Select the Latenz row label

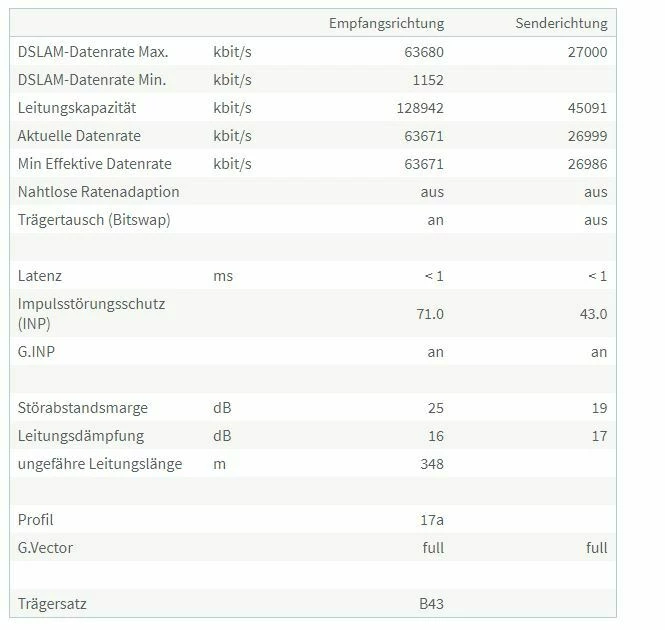click(40, 276)
